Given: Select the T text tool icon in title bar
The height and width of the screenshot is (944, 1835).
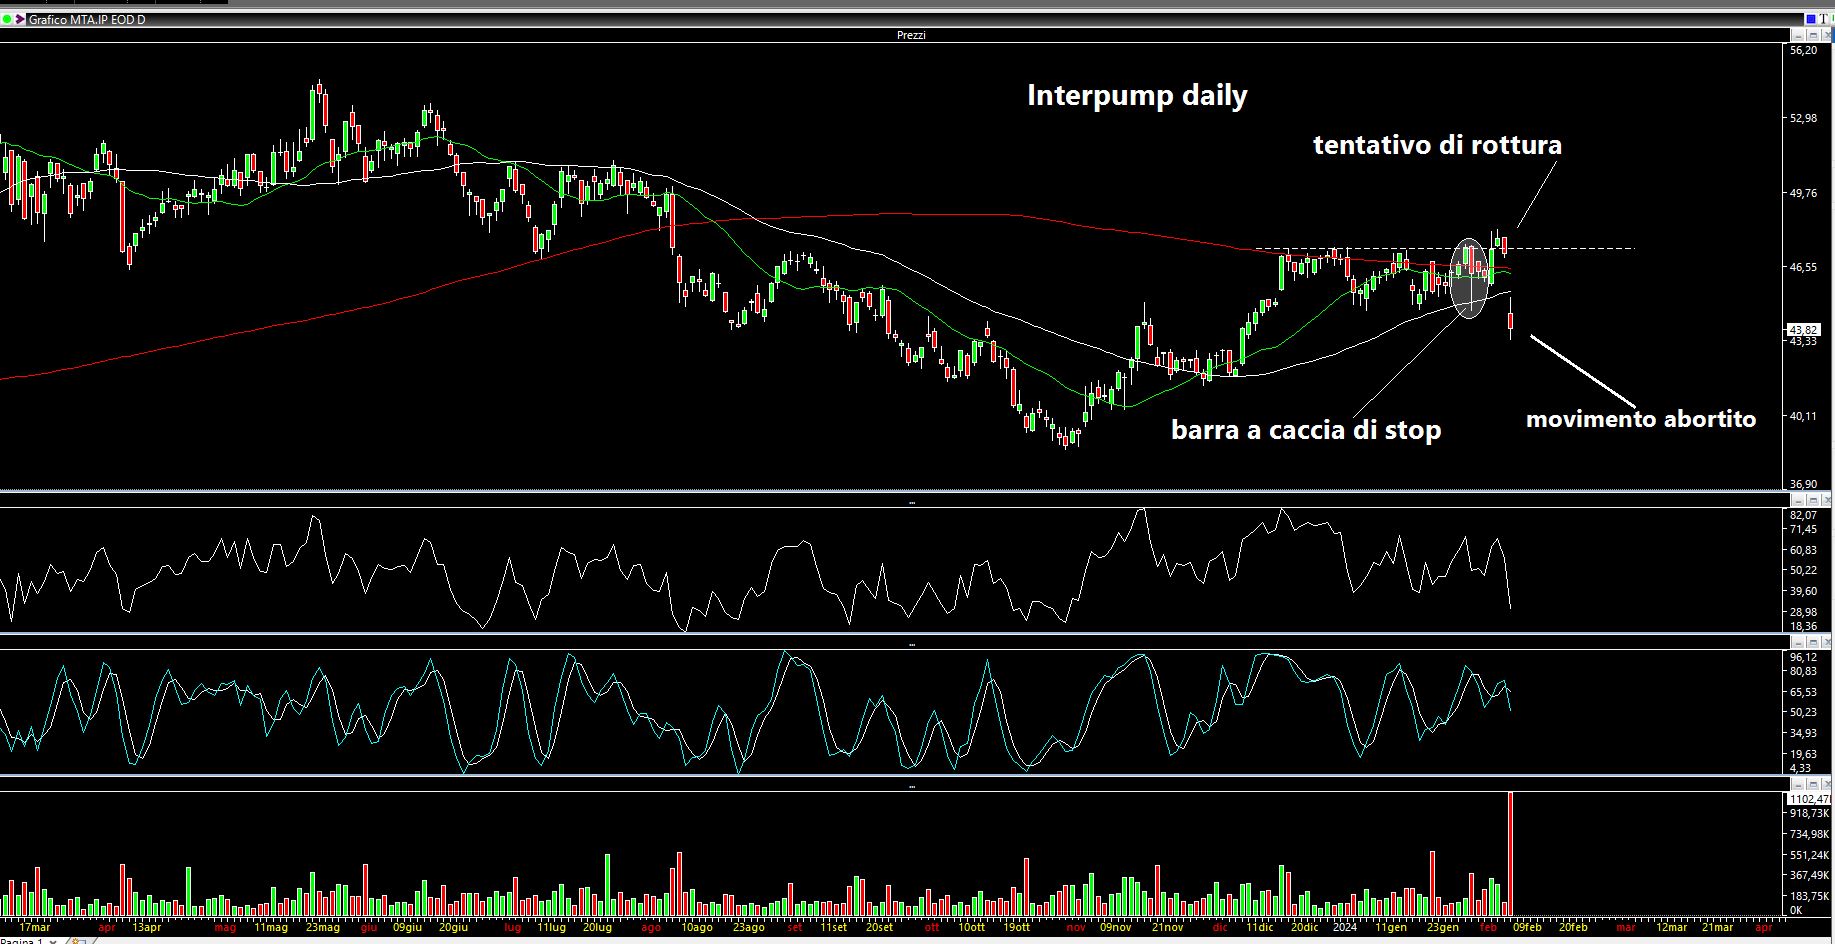Looking at the screenshot, I should (x=1824, y=19).
